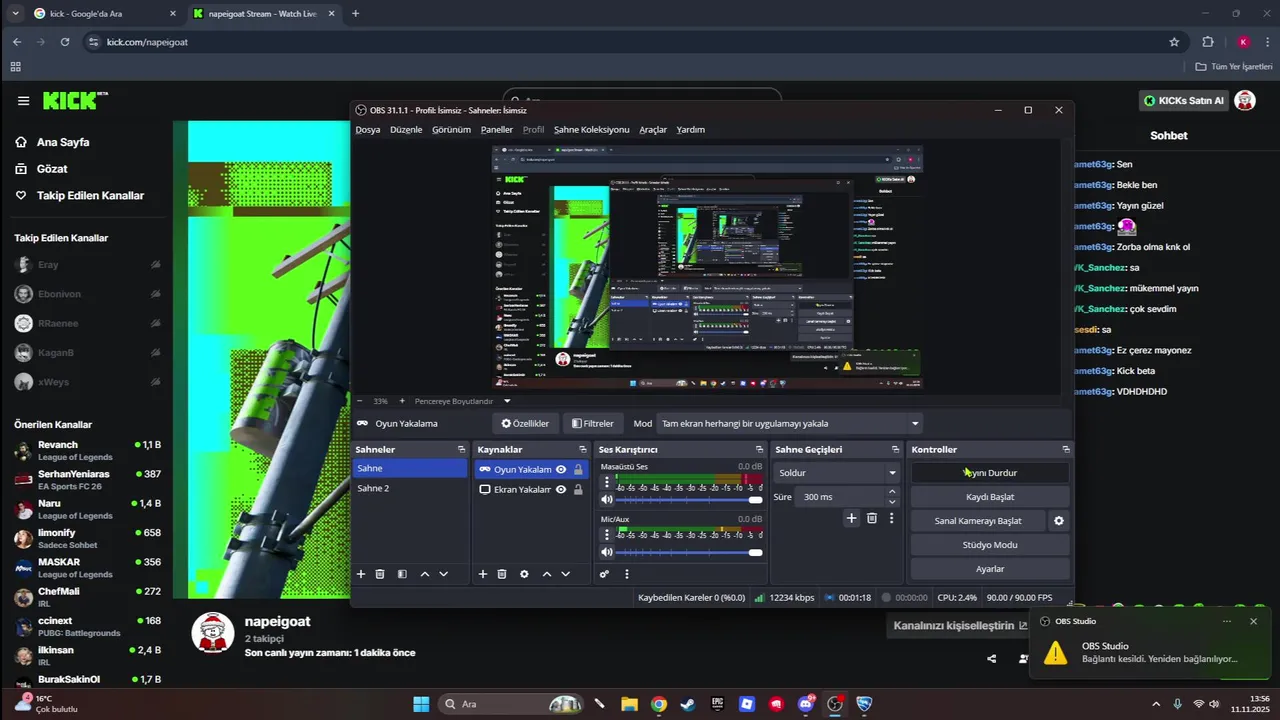This screenshot has width=1280, height=720.
Task: Undock the Sahneler panel
Action: [461, 449]
